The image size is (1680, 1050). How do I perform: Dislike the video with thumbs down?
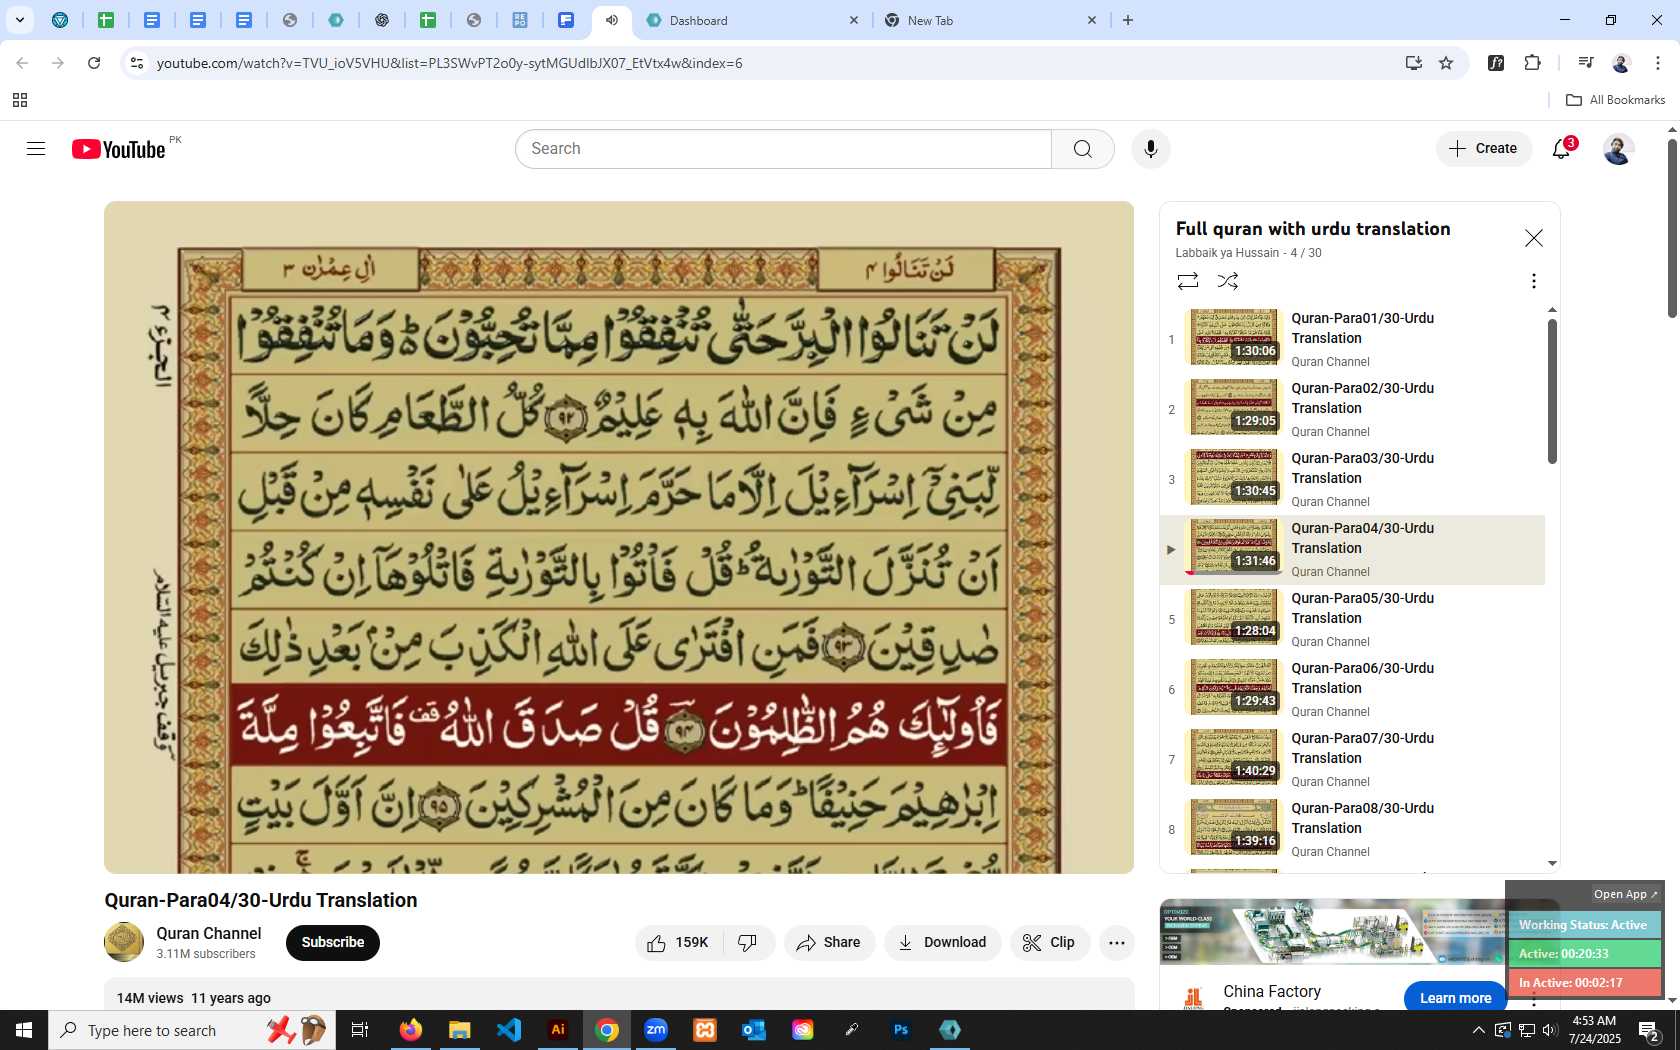coord(748,942)
